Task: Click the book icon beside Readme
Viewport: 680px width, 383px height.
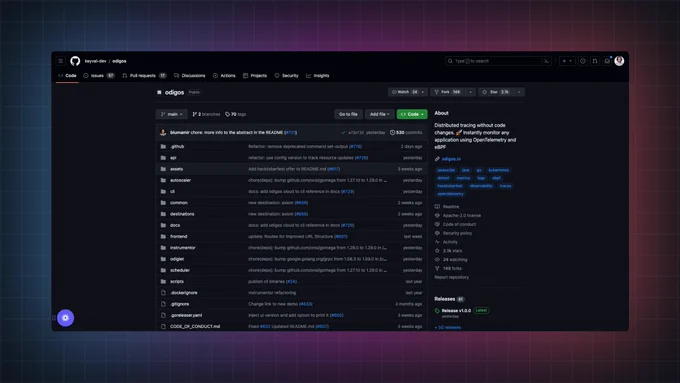Action: [x=437, y=207]
